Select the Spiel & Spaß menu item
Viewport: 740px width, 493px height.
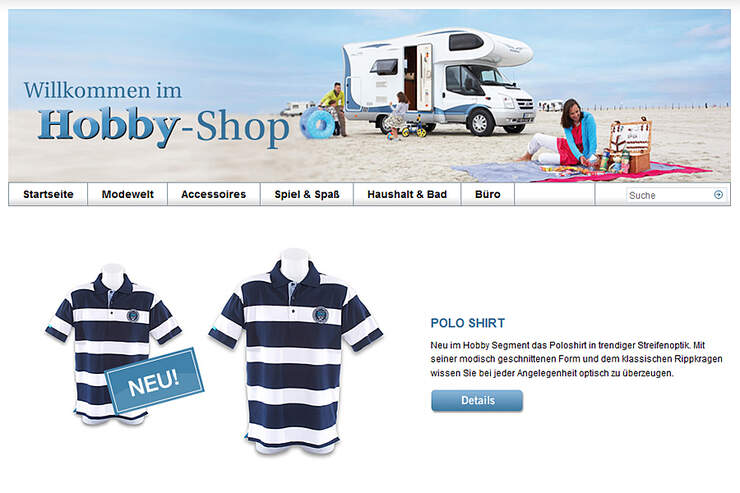[307, 194]
